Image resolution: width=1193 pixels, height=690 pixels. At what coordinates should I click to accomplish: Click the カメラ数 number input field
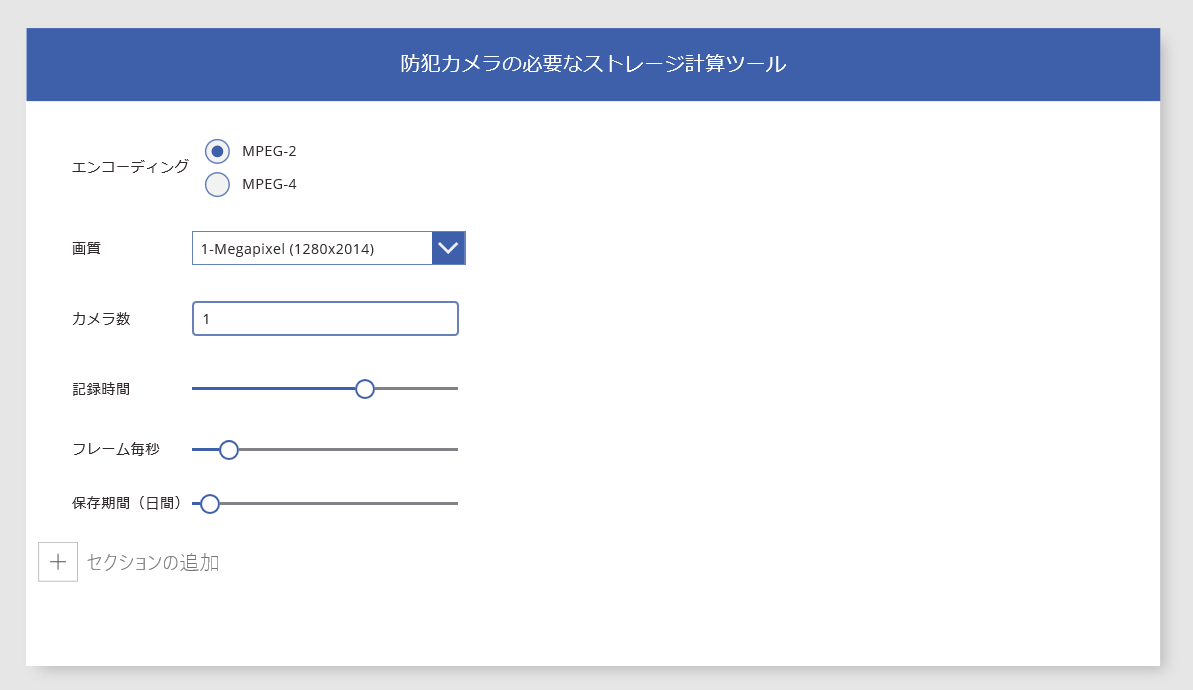point(325,318)
